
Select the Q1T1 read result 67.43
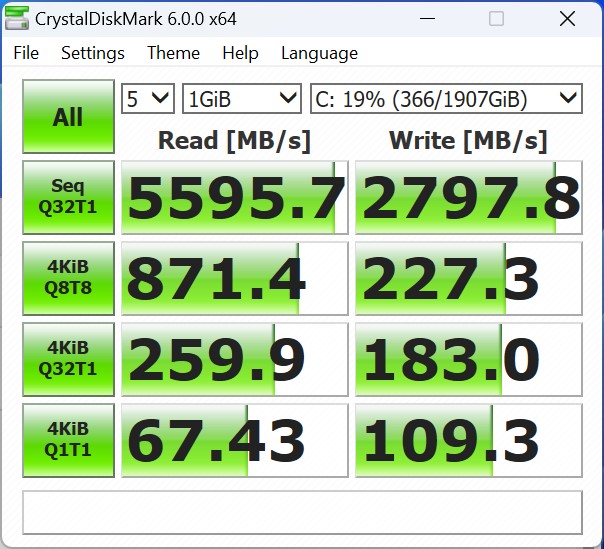pos(235,440)
